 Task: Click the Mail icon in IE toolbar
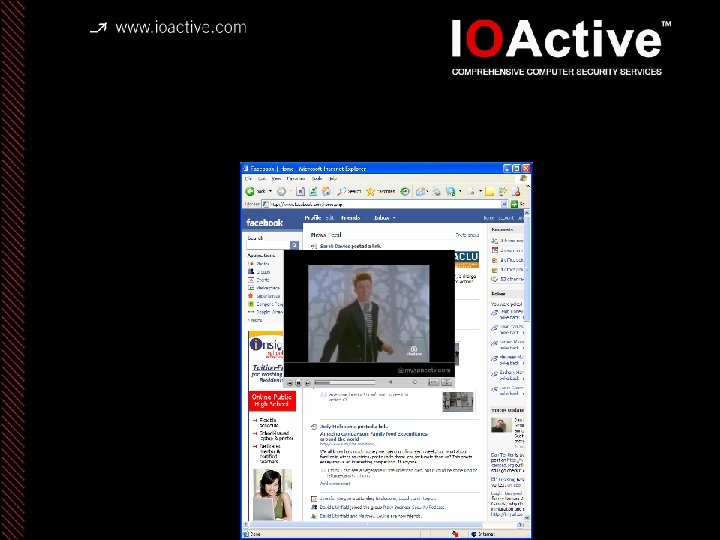(x=421, y=191)
